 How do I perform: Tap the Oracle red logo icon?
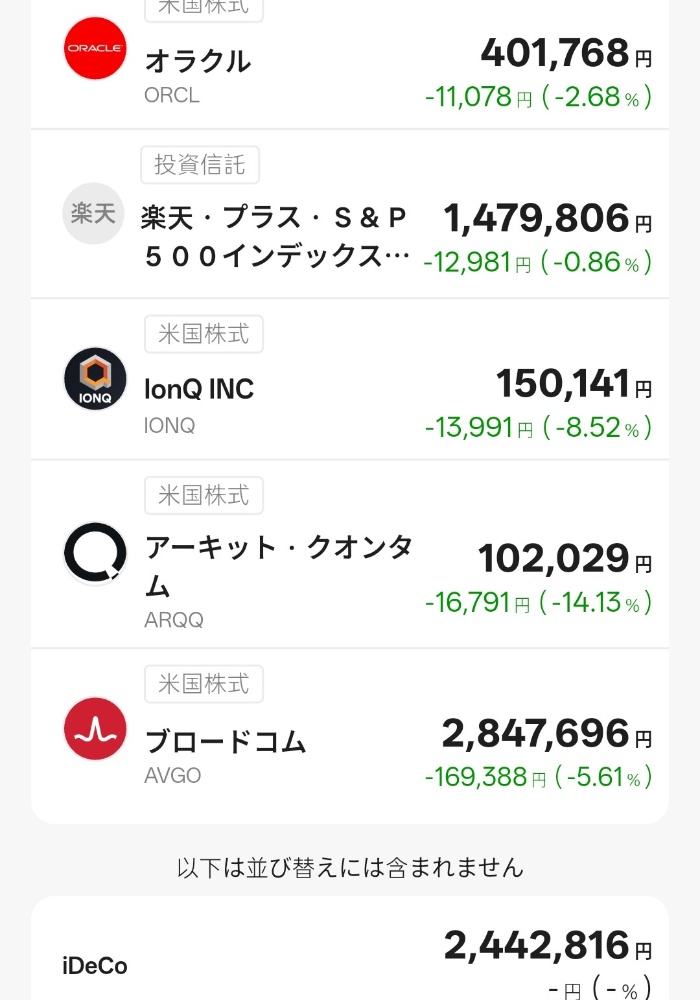[x=95, y=48]
